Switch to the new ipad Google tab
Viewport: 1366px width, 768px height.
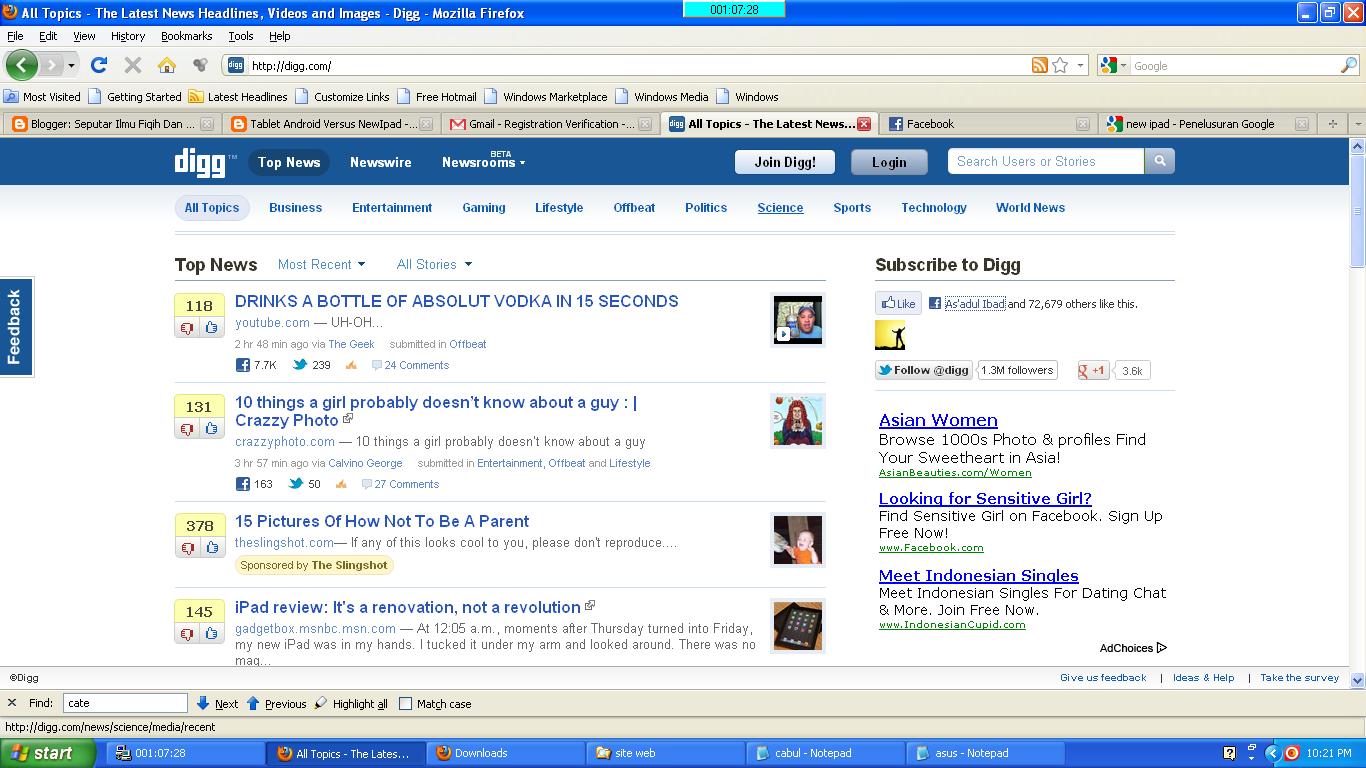[1207, 124]
